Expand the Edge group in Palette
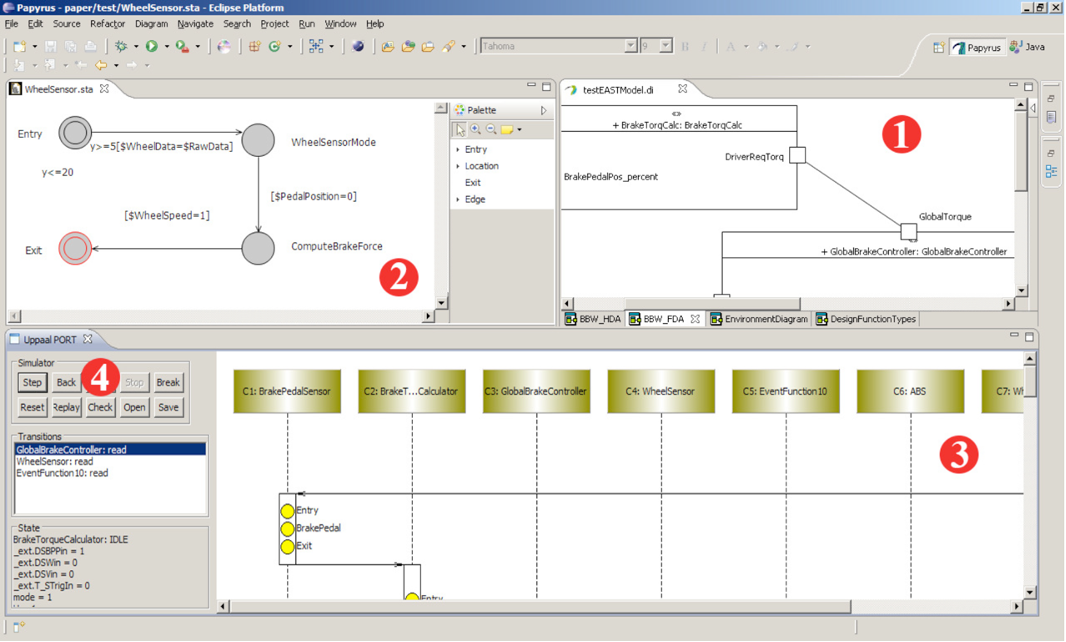Image resolution: width=1066 pixels, height=642 pixels. click(458, 199)
